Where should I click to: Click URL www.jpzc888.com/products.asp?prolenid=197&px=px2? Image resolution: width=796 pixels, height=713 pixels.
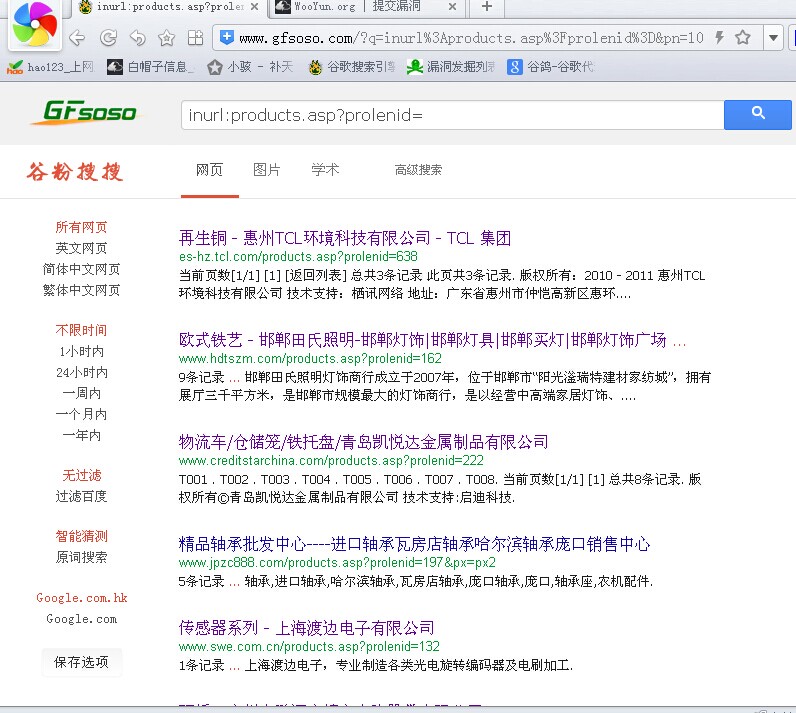[337, 563]
